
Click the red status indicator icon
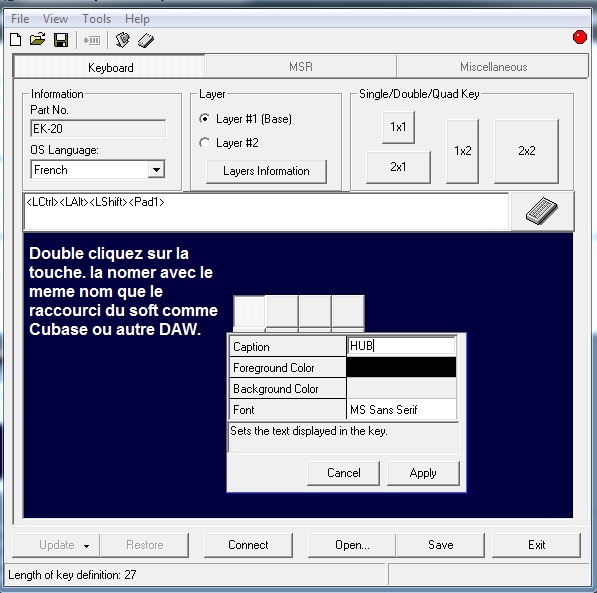coord(579,37)
